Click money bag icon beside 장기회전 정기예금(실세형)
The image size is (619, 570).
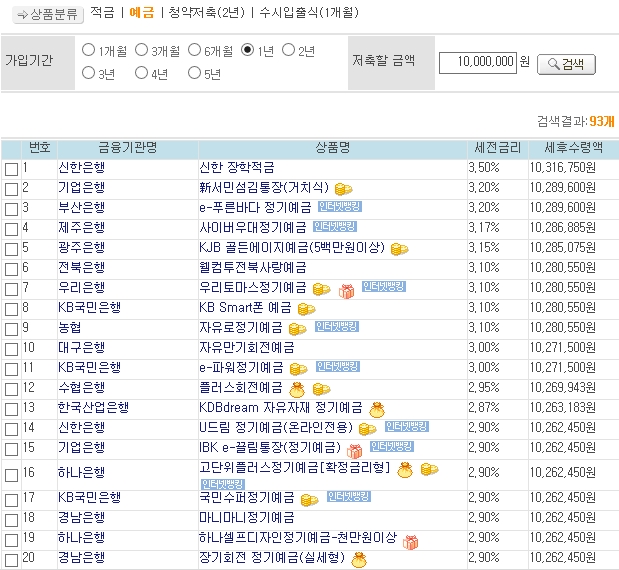click(x=359, y=560)
